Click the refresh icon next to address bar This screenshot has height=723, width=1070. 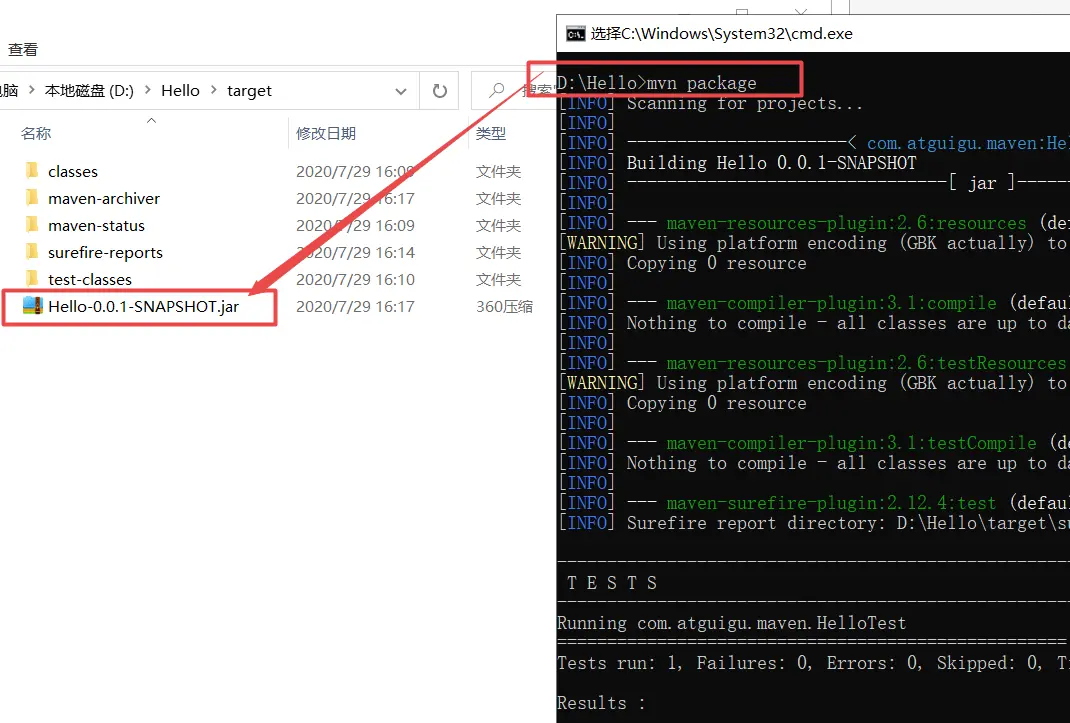pos(439,90)
